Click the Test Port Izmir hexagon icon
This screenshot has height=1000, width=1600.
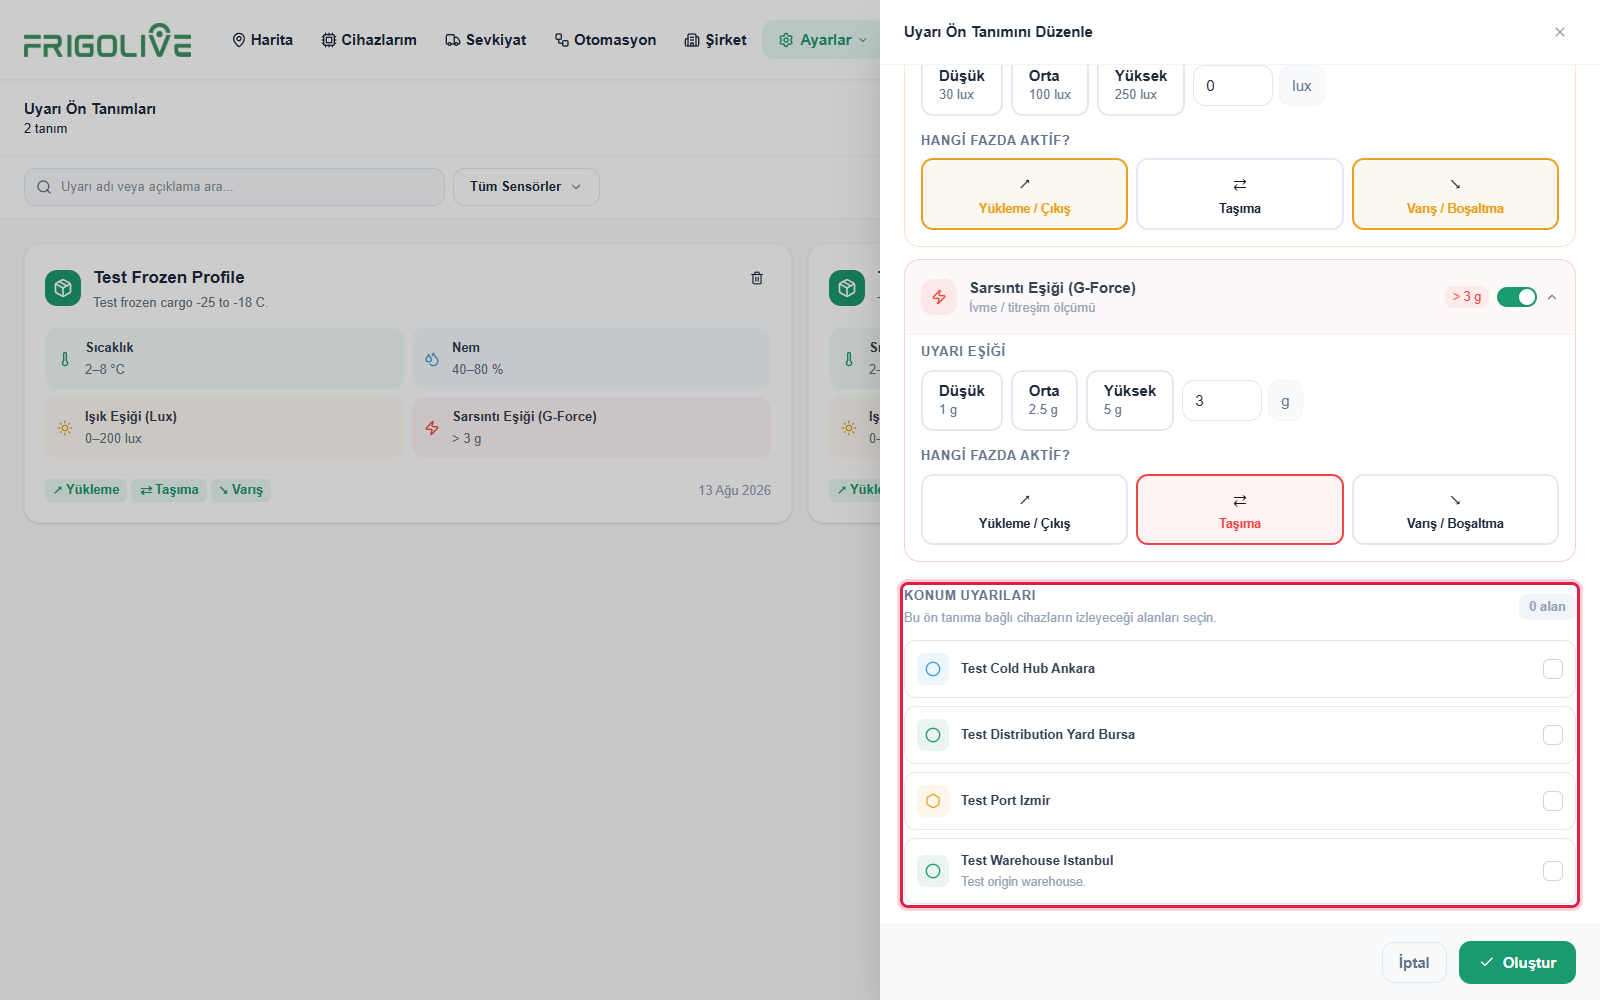point(933,801)
